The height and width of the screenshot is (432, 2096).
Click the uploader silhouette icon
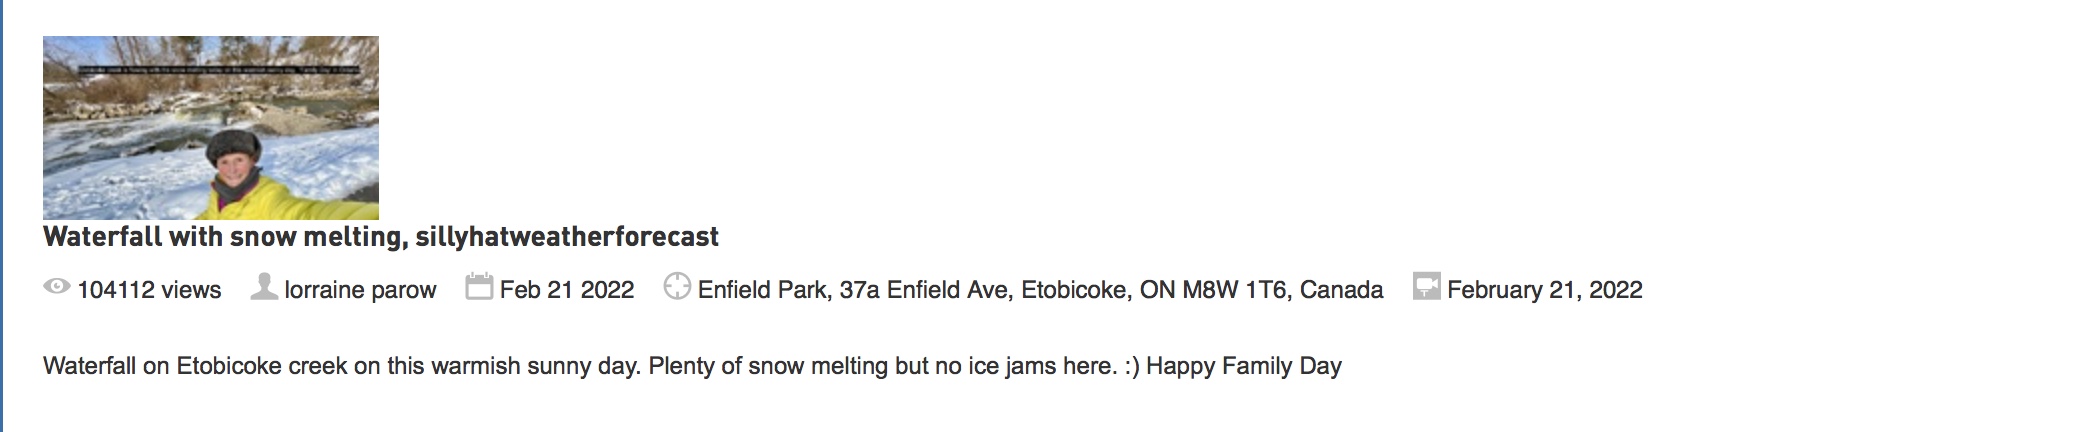tap(264, 287)
